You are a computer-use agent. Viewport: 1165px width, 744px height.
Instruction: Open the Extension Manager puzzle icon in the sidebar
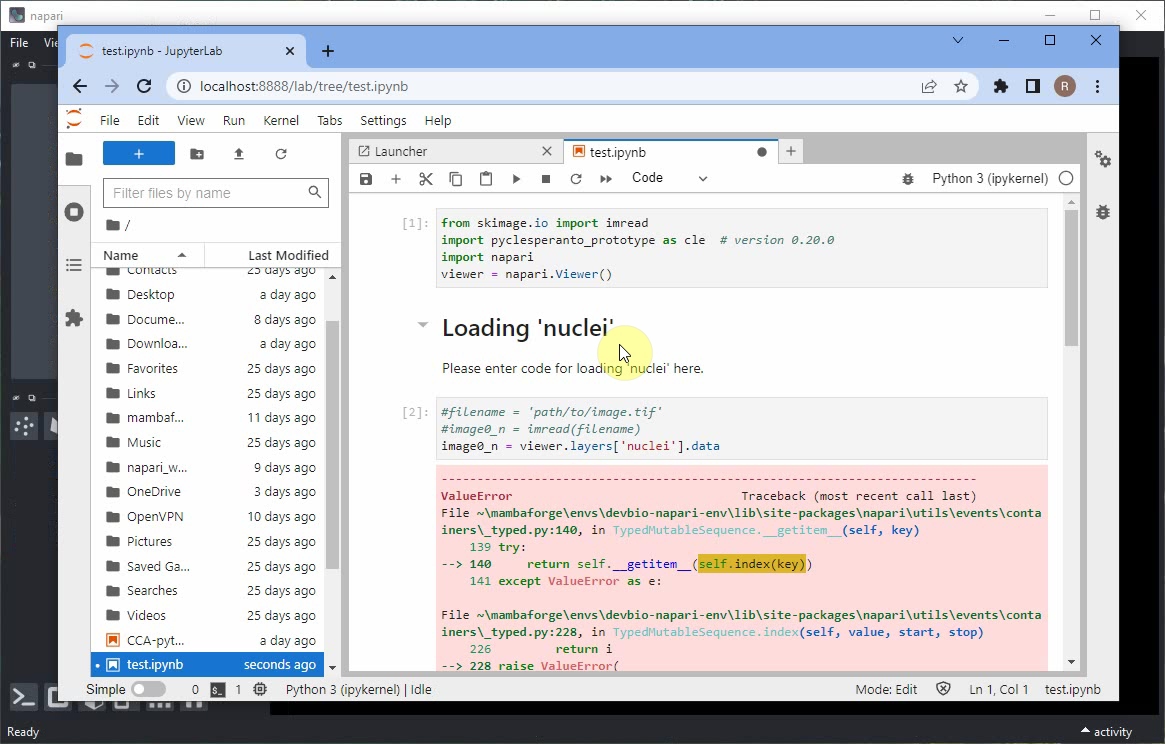(74, 318)
